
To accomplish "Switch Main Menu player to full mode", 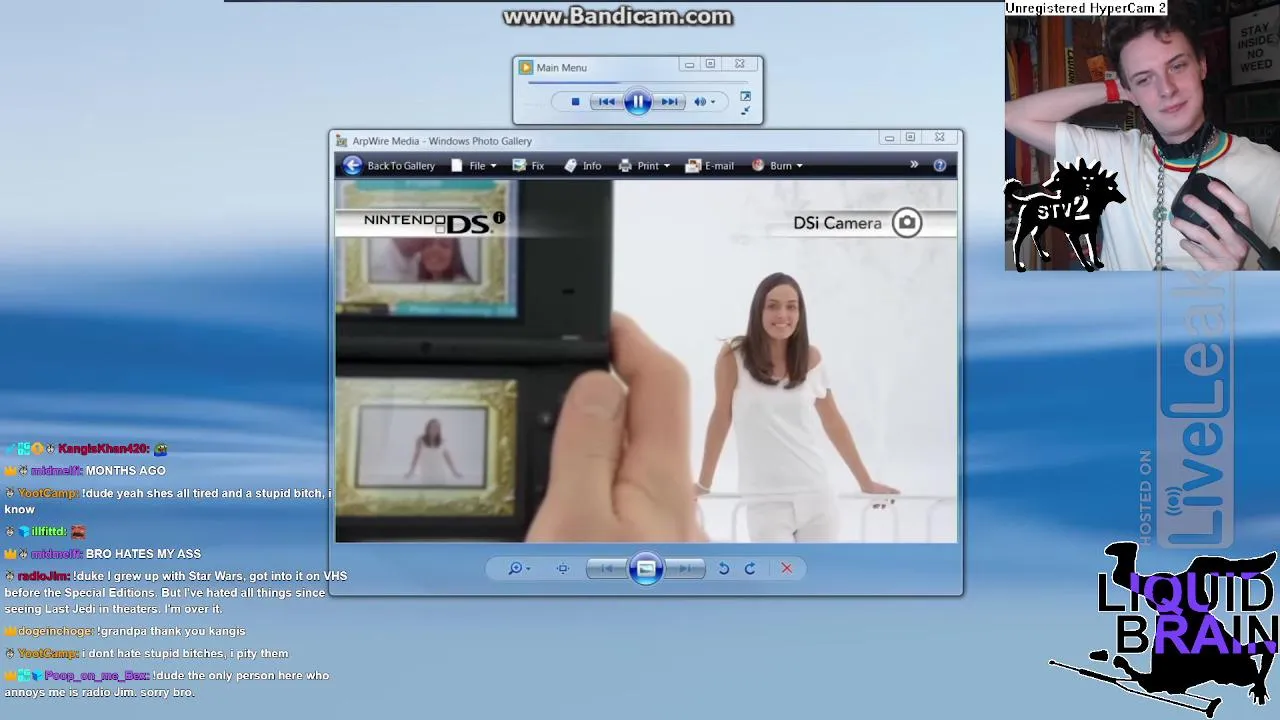I will 745,96.
